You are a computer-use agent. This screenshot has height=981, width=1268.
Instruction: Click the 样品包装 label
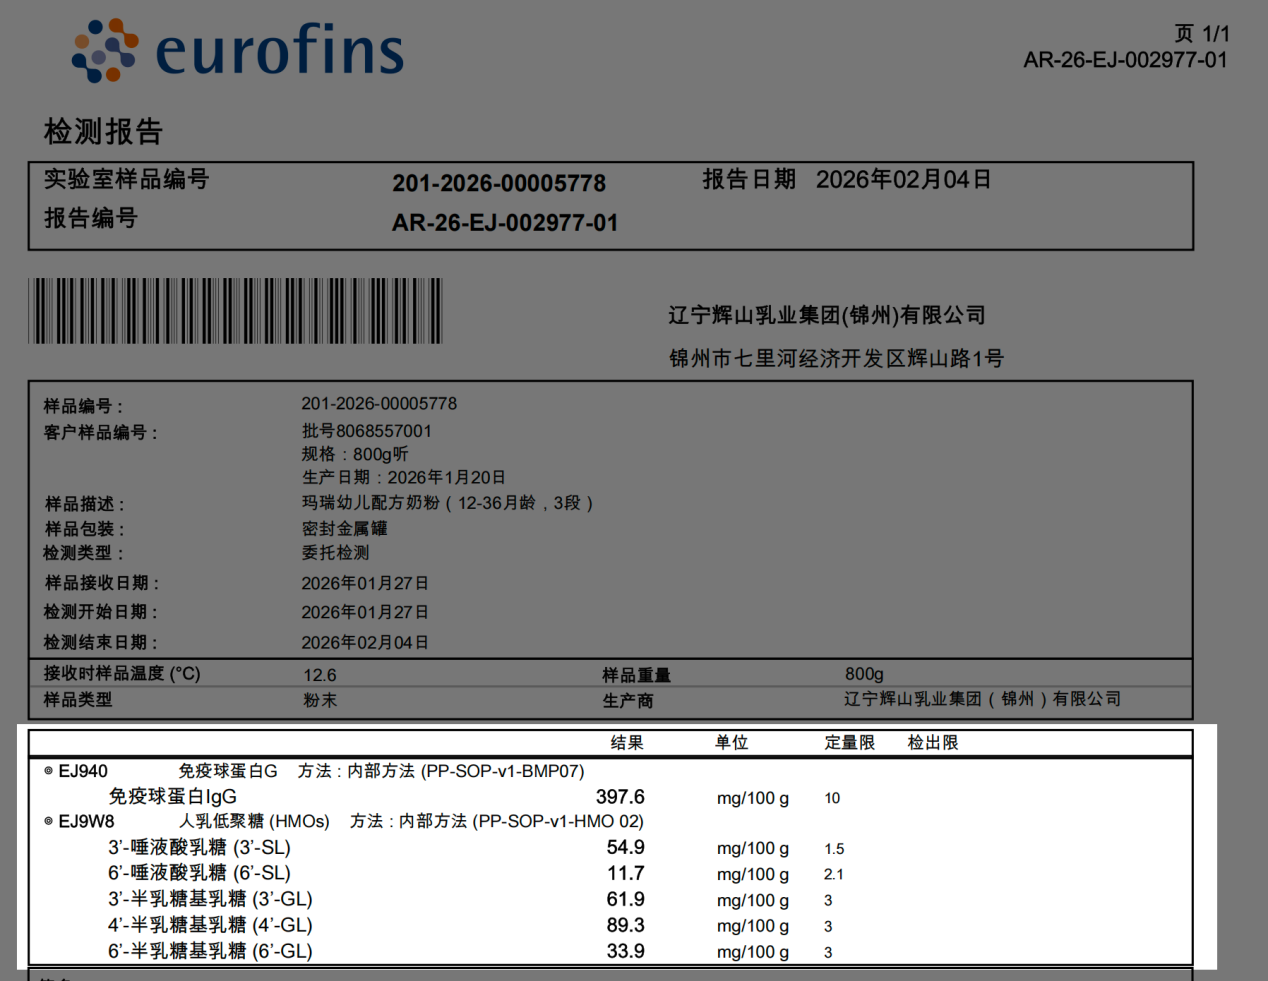(x=84, y=529)
